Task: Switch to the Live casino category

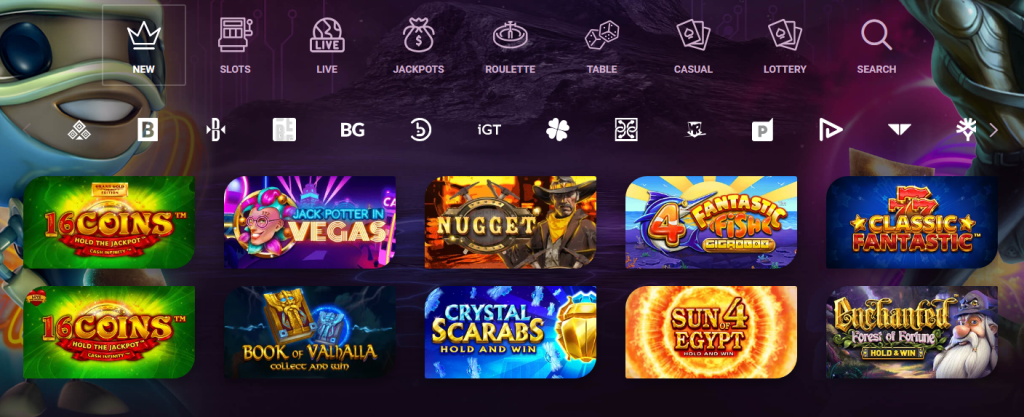Action: tap(327, 46)
